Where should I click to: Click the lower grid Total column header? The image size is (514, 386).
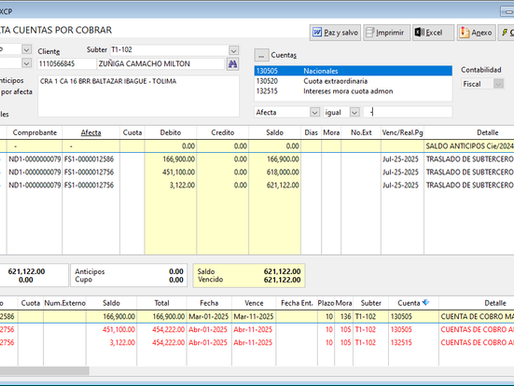162,303
